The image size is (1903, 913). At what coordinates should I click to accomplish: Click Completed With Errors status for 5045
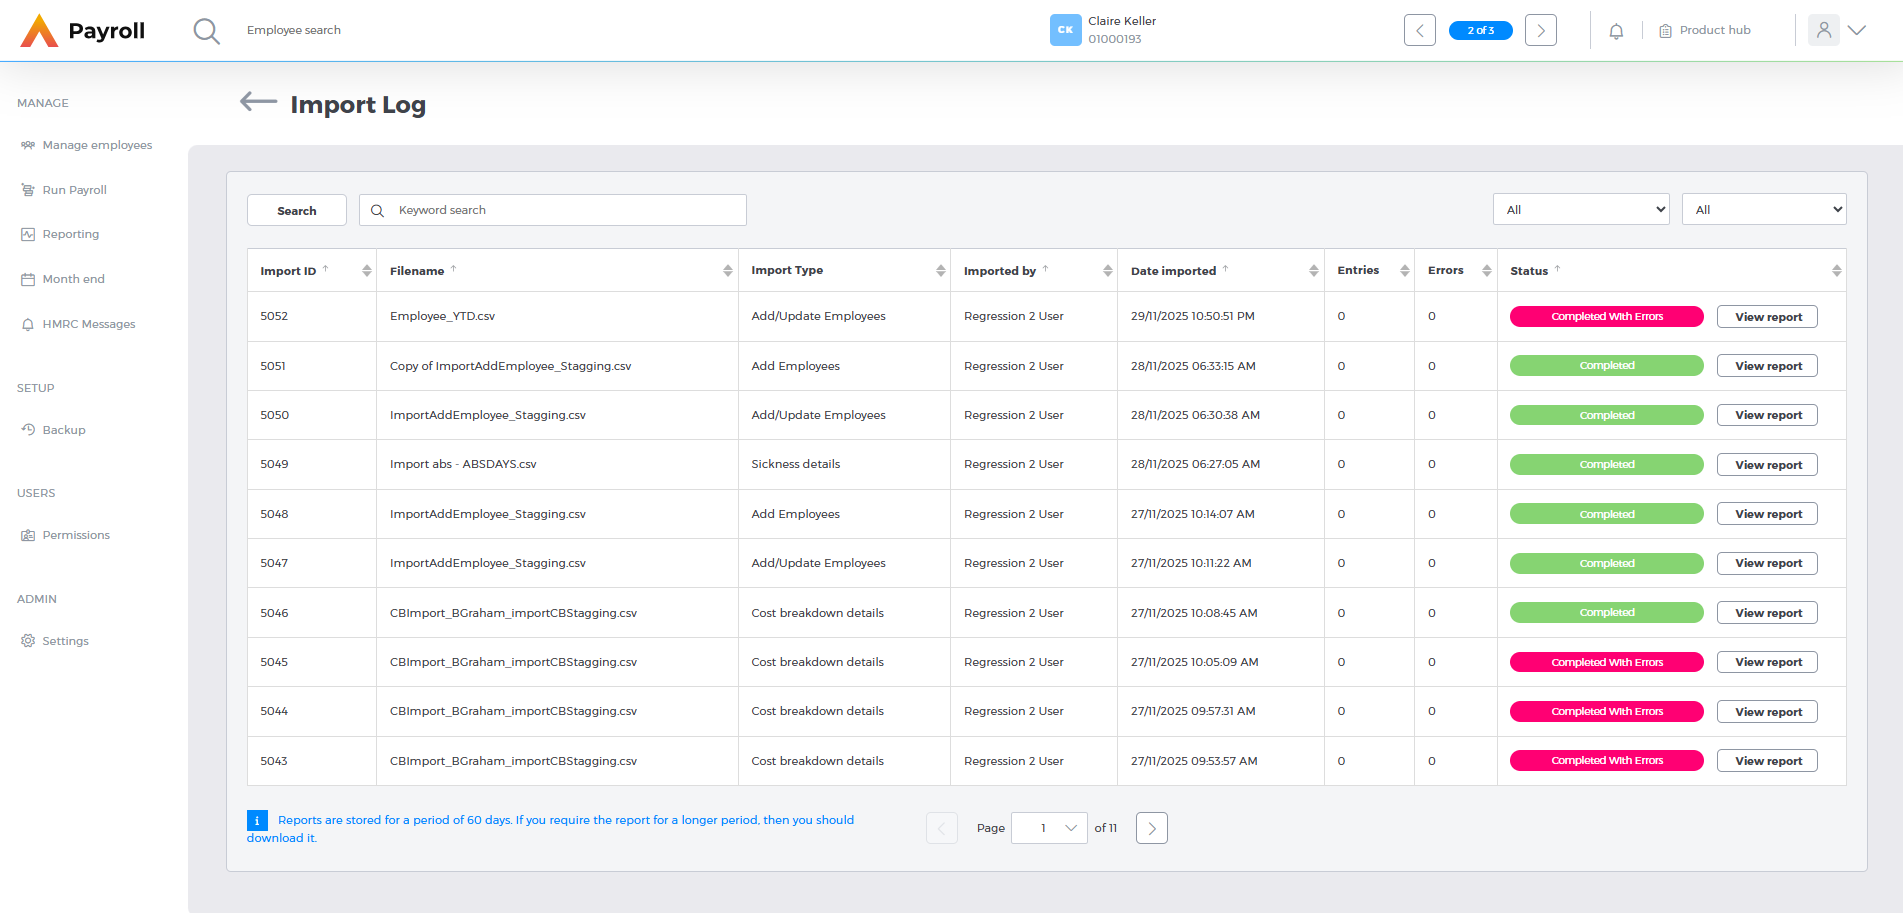(x=1606, y=662)
